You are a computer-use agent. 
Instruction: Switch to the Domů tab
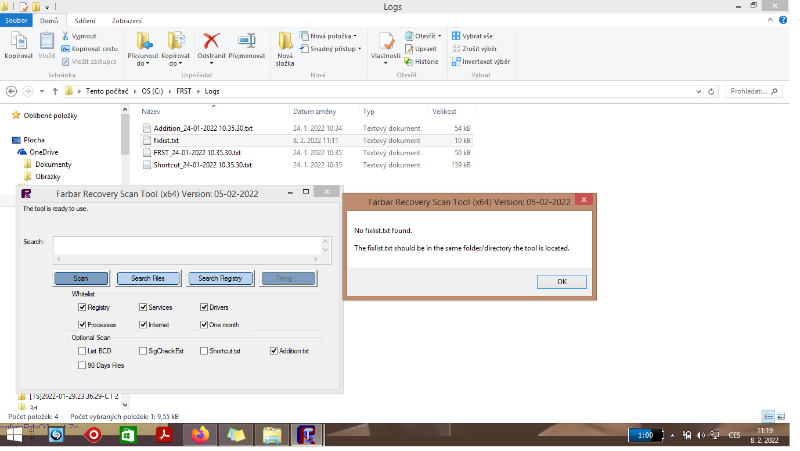(x=49, y=21)
